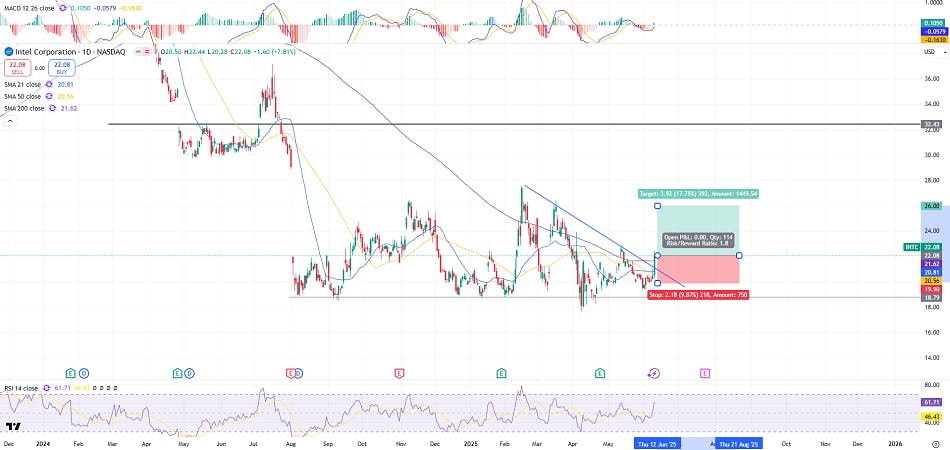Click the TradingView logo
The image size is (950, 450).
[x=13, y=426]
